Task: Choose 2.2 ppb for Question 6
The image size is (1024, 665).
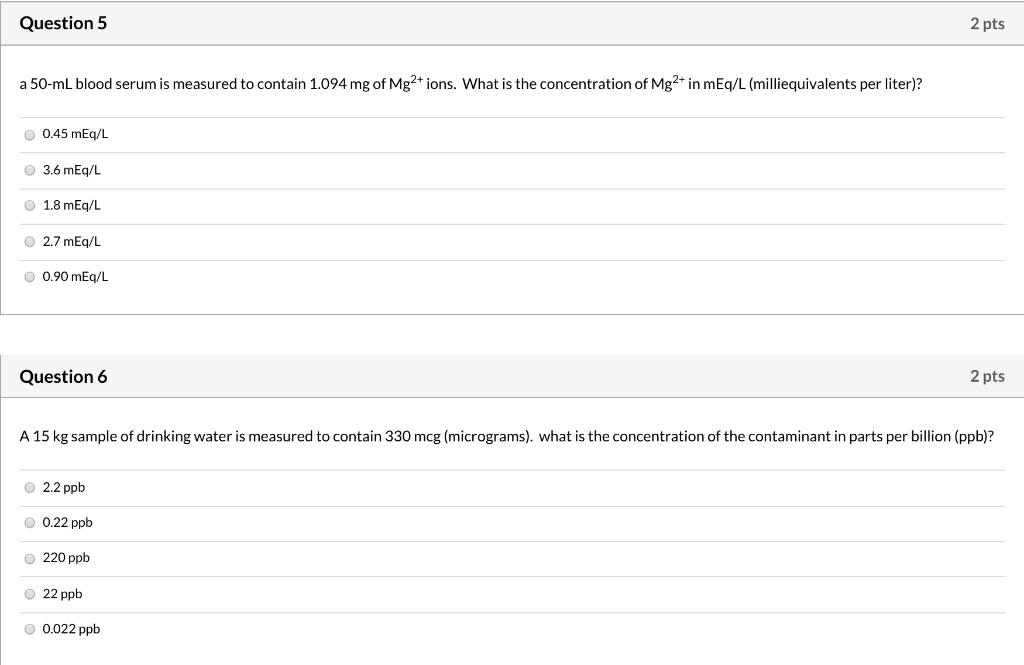Action: [x=29, y=487]
